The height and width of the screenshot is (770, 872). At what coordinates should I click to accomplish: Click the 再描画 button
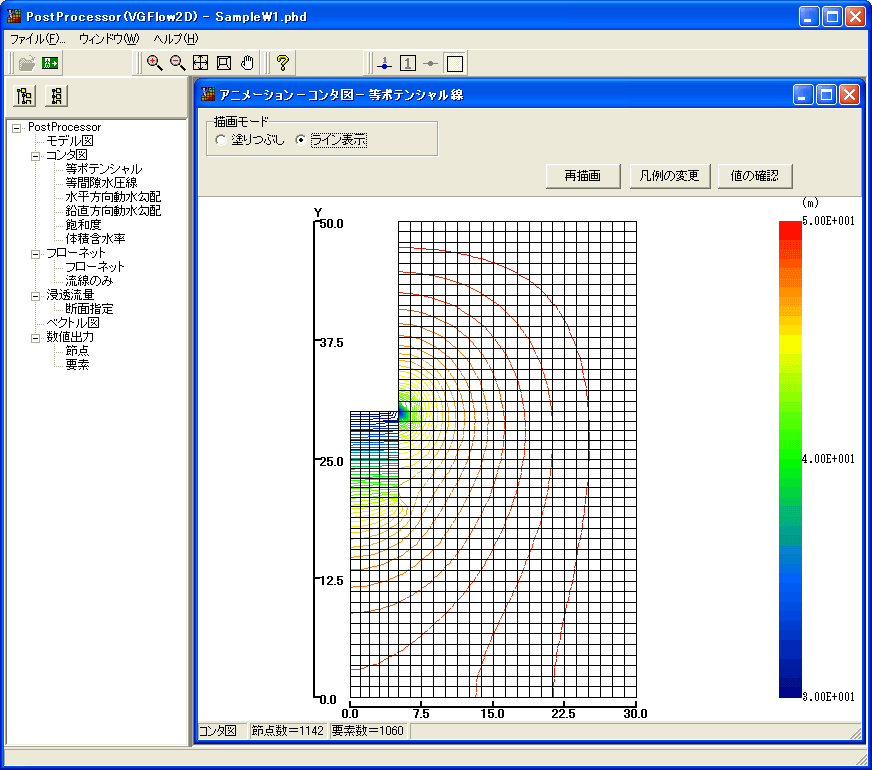(x=583, y=176)
